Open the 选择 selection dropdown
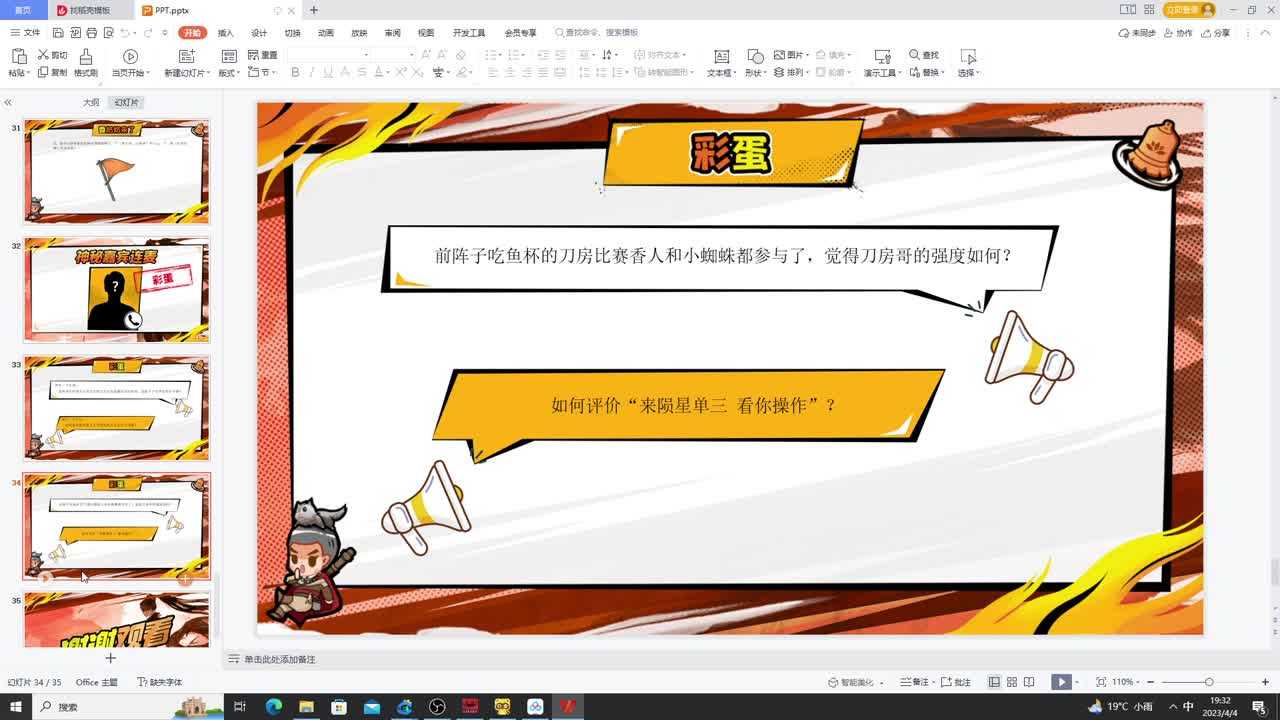This screenshot has height=720, width=1280. click(x=968, y=72)
